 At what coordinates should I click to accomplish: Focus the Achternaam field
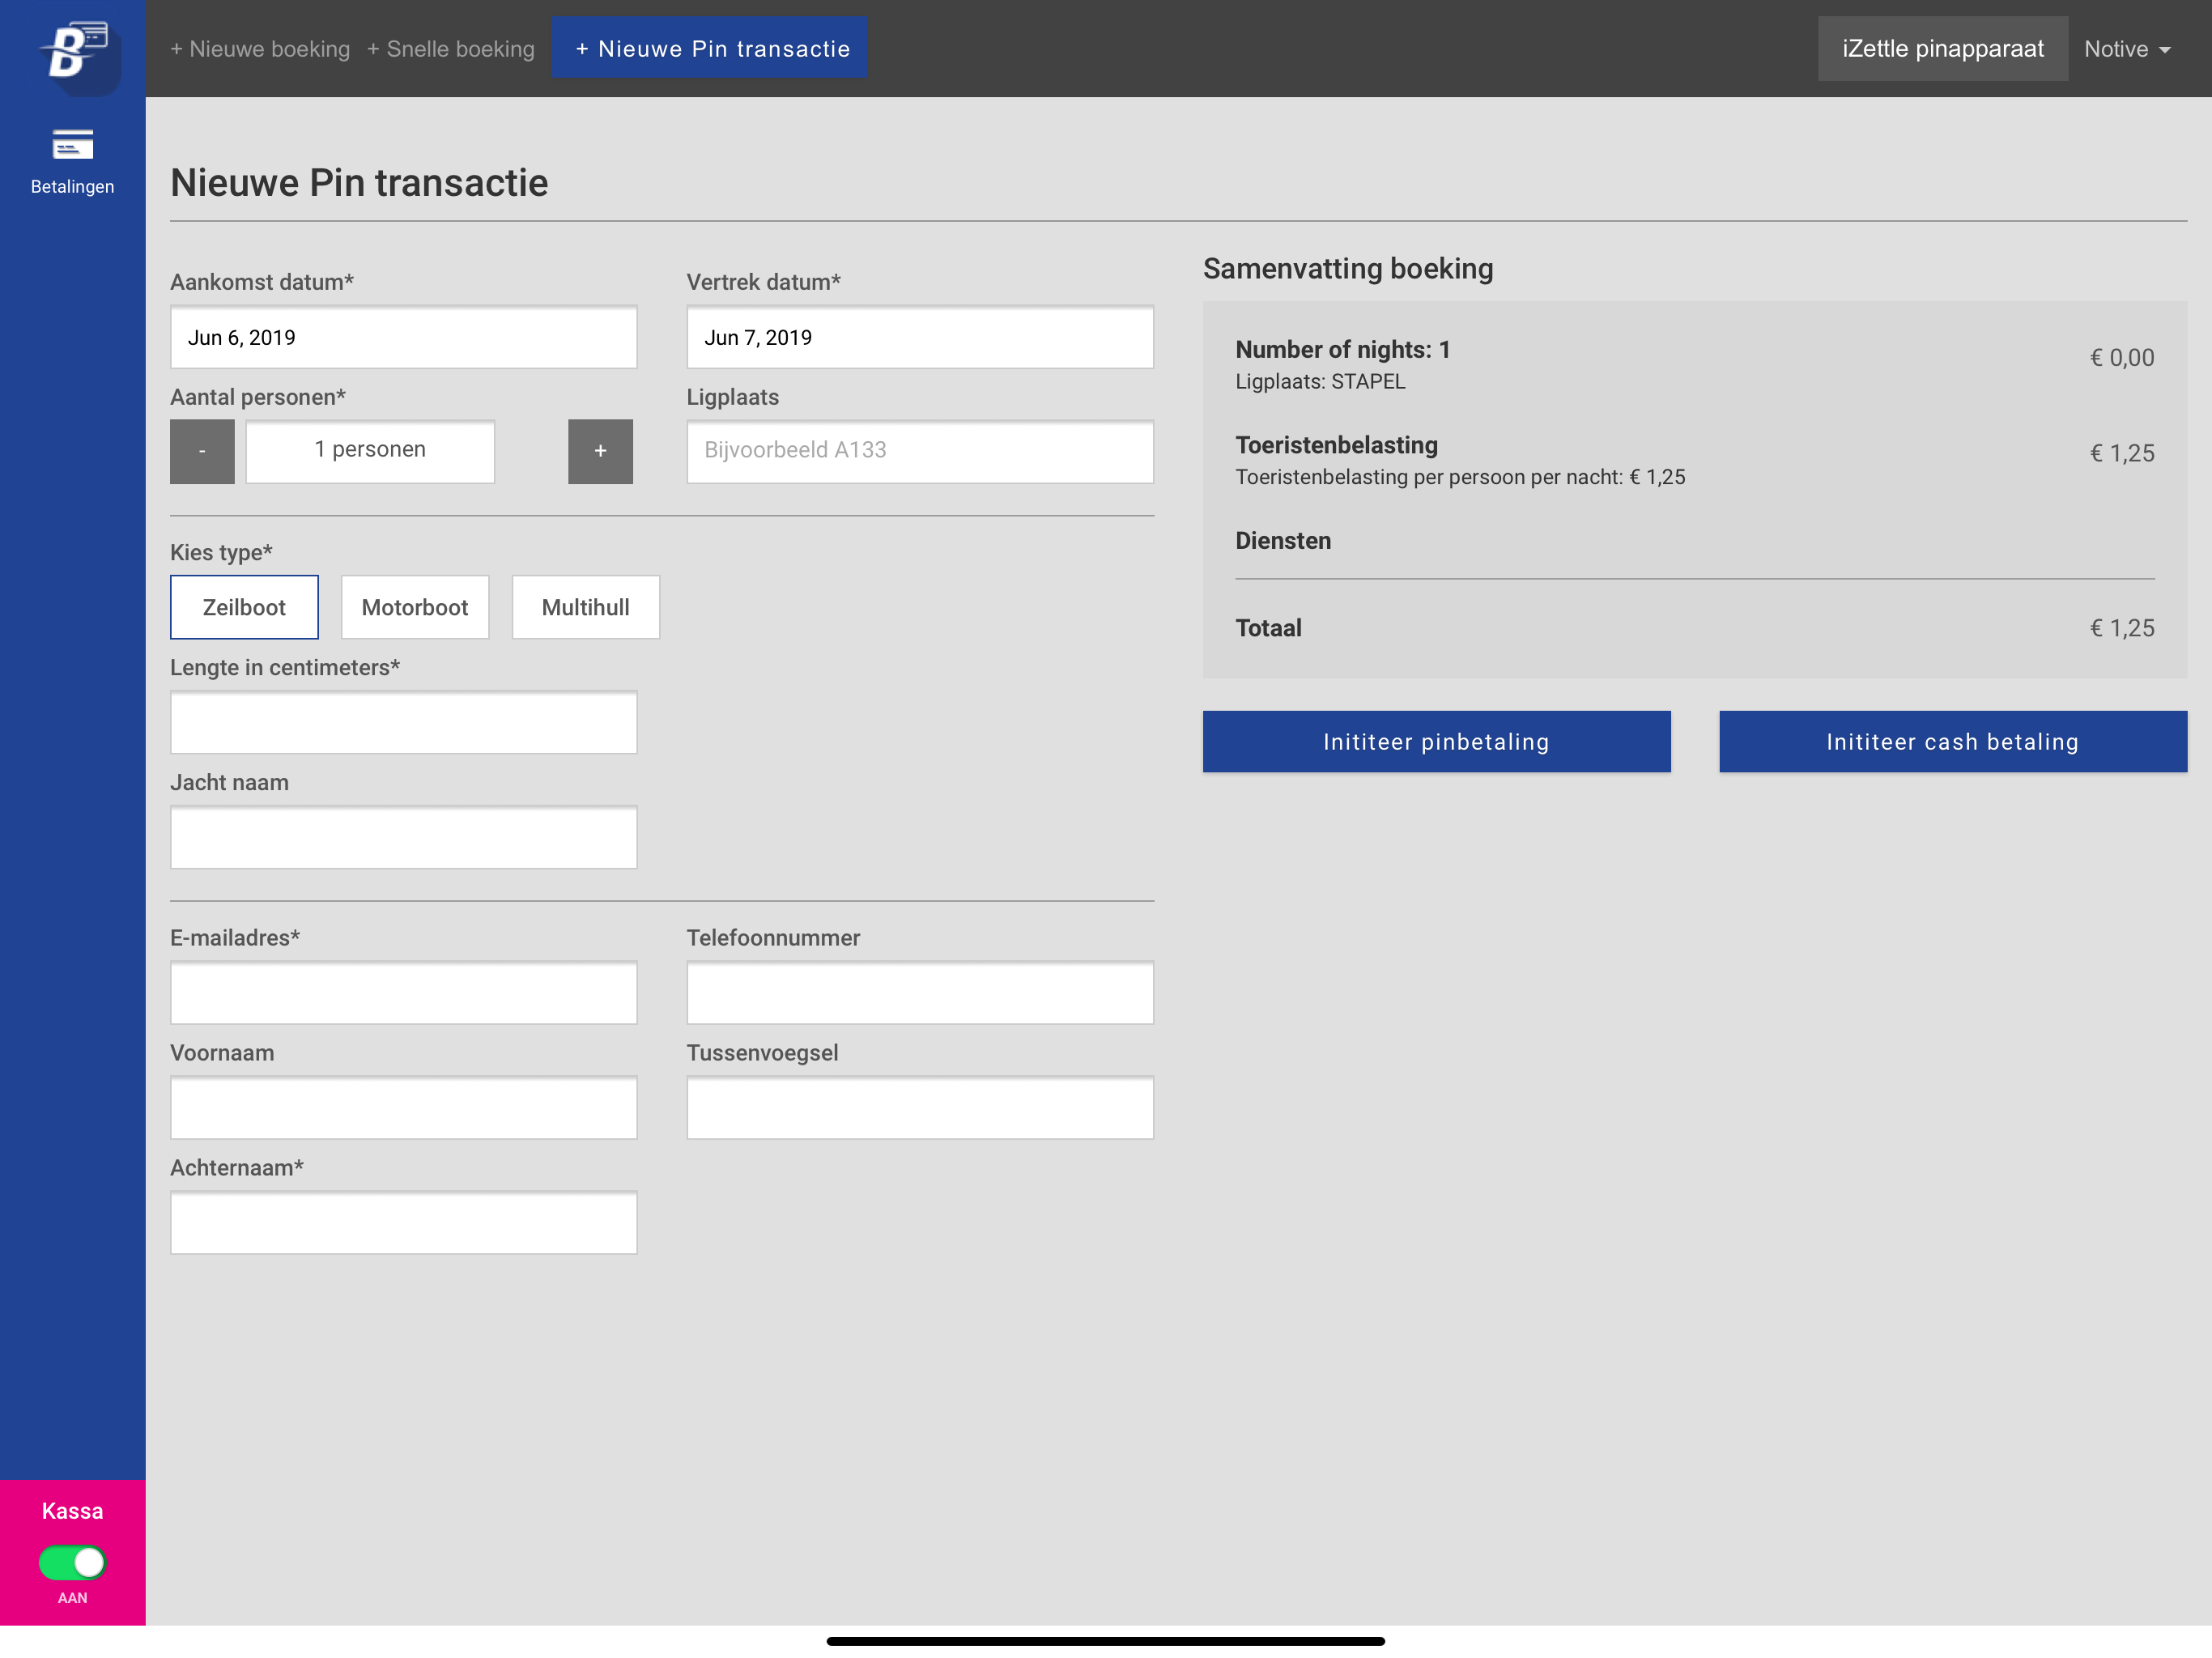[404, 1223]
